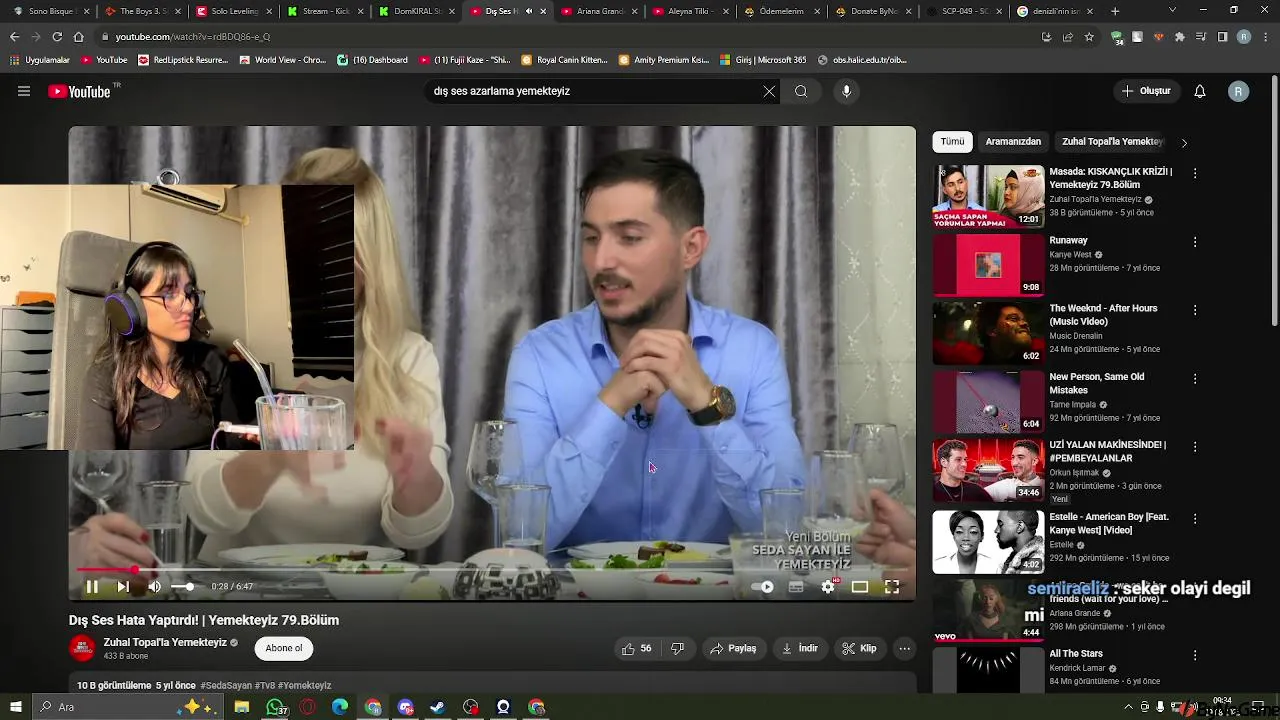This screenshot has height=720, width=1280.
Task: Open options for UZİ YALAN MAKİNESİNDE video
Action: pyautogui.click(x=1195, y=447)
